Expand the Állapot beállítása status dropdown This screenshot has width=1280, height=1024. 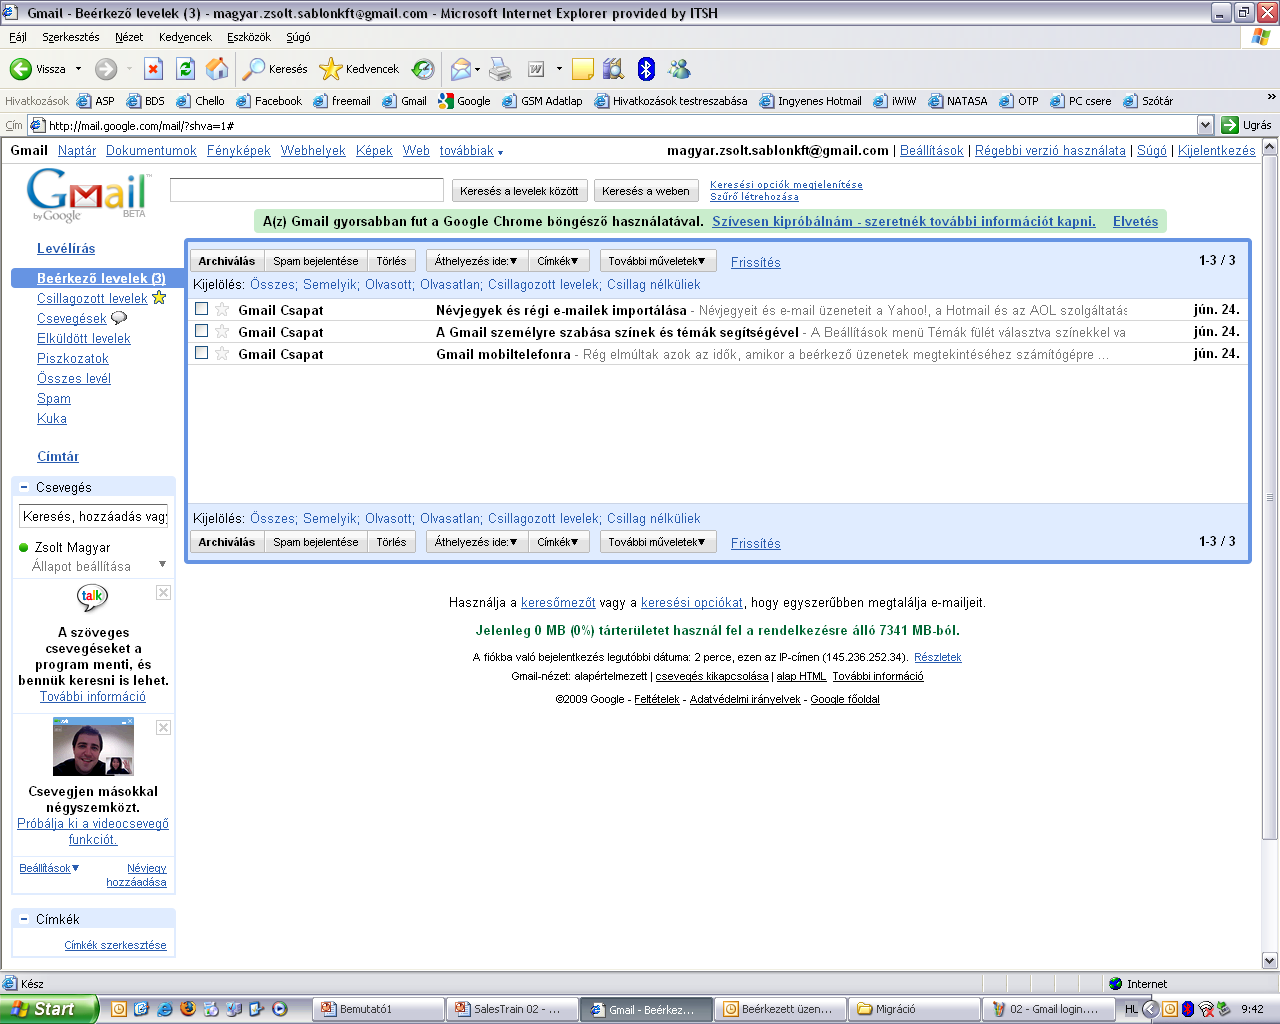coord(162,566)
